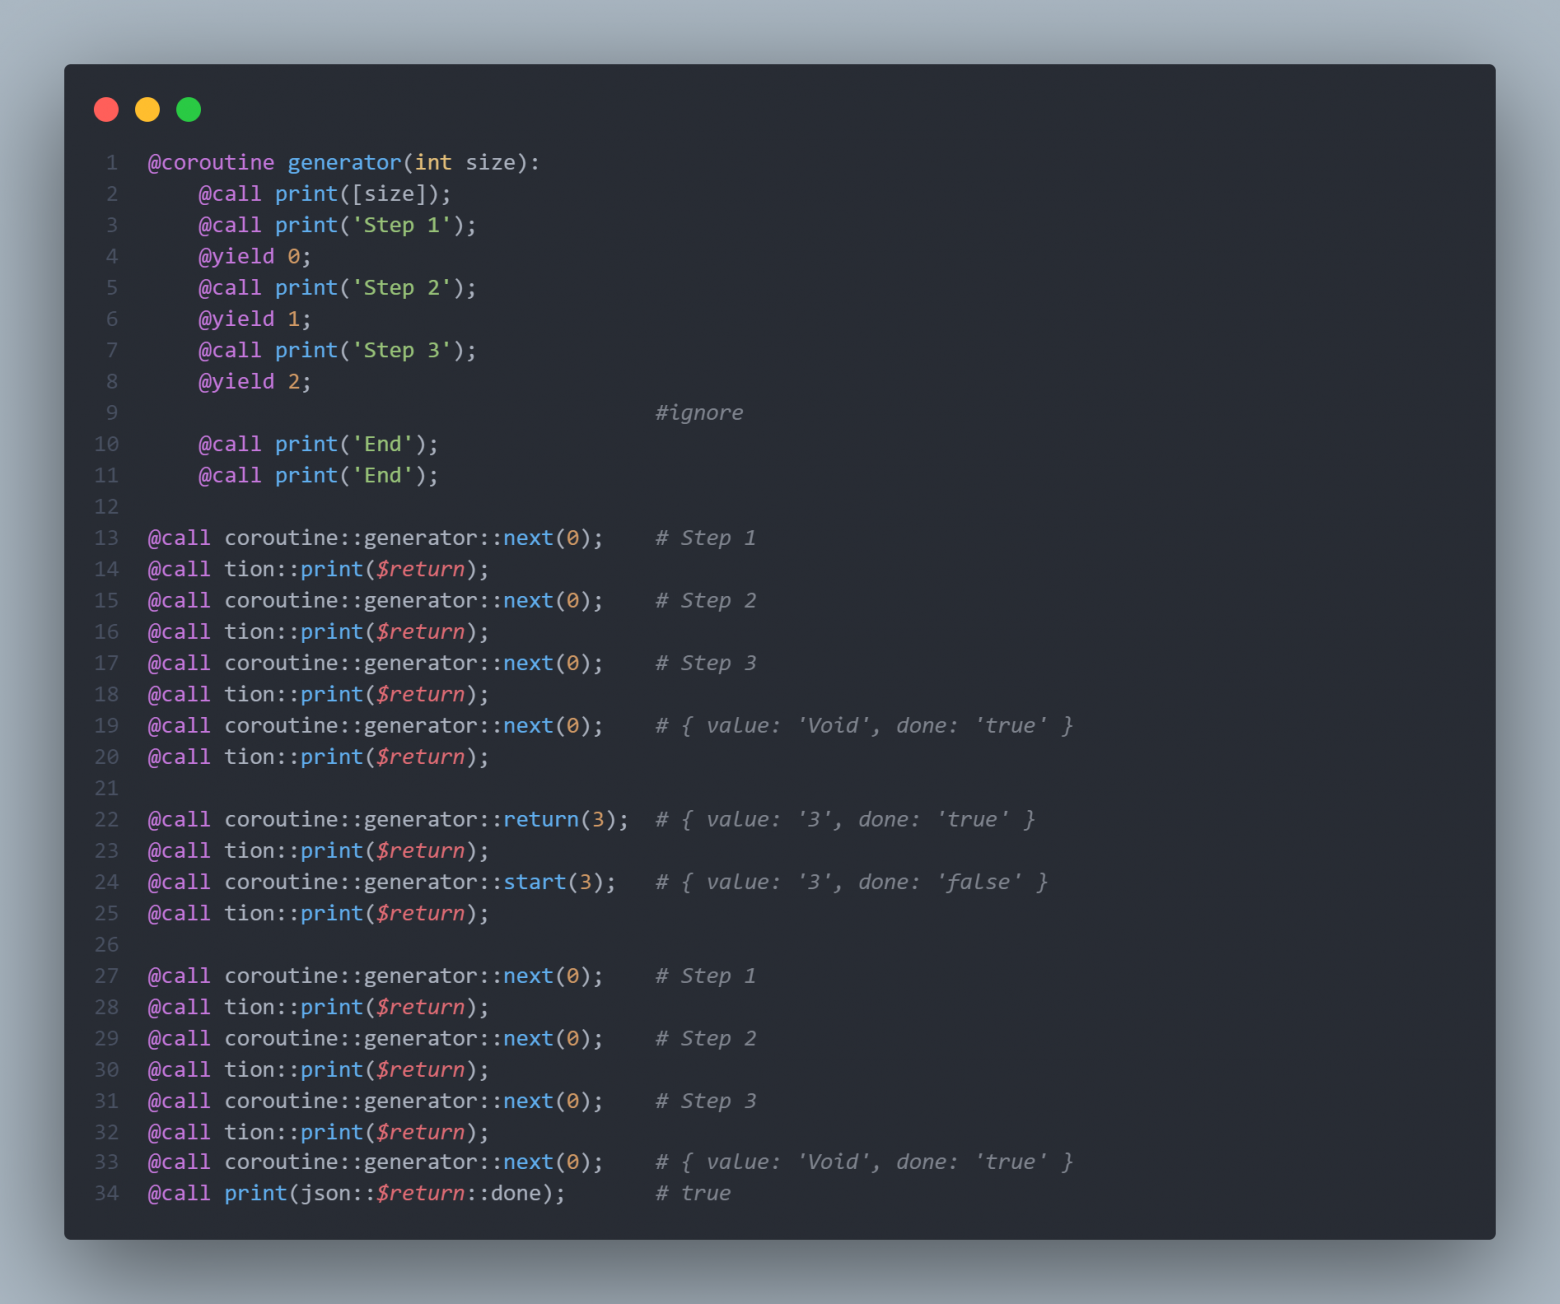Click line number 12 in the gutter
This screenshot has width=1560, height=1304.
coord(106,506)
